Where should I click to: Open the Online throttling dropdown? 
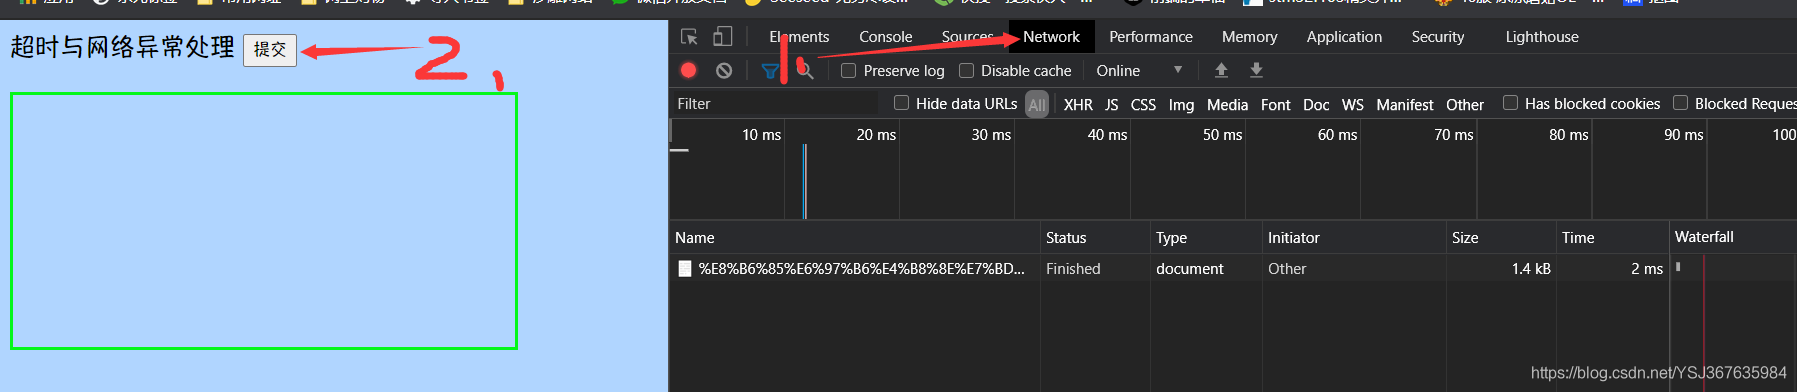(1139, 71)
